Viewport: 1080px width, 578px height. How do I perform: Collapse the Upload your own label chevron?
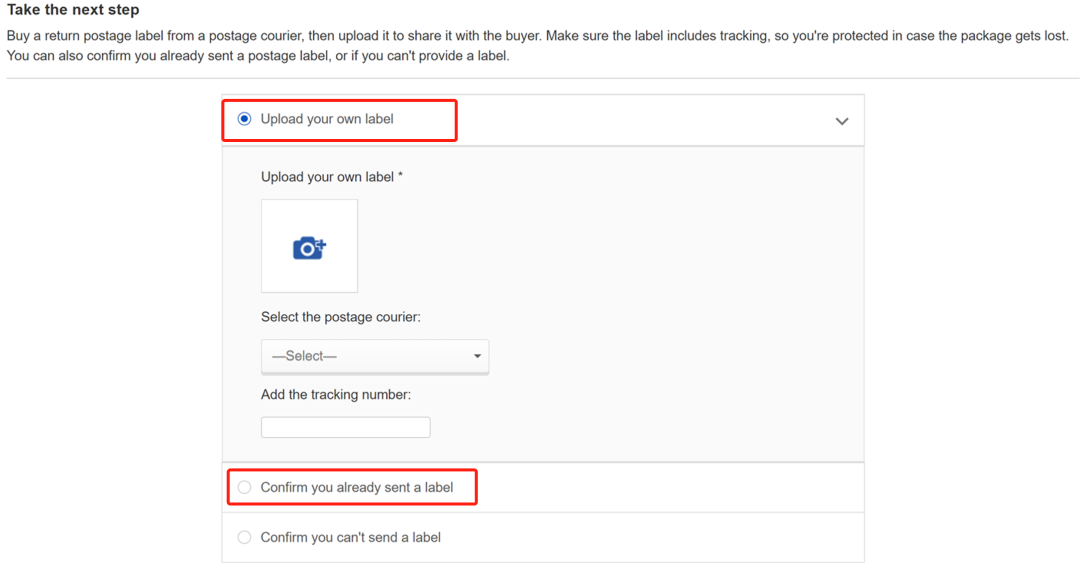pos(842,121)
